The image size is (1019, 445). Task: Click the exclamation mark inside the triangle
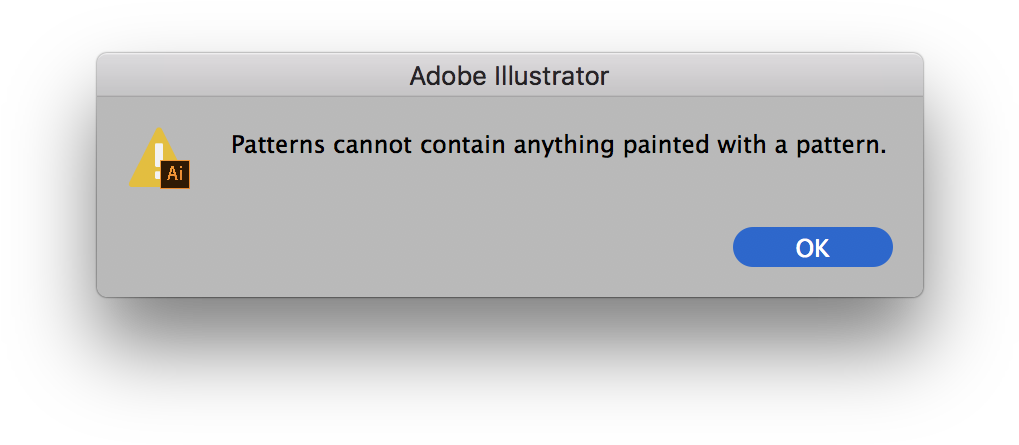159,162
